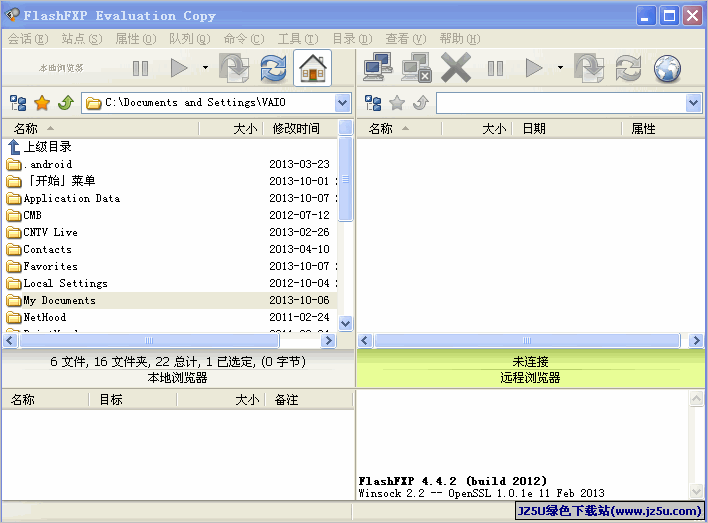This screenshot has height=523, width=708.
Task: Click the remote go-up folder arrow icon
Action: click(x=421, y=103)
